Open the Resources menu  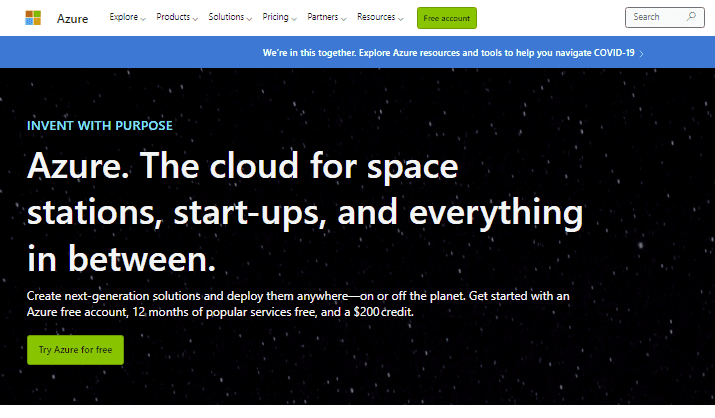pos(380,17)
